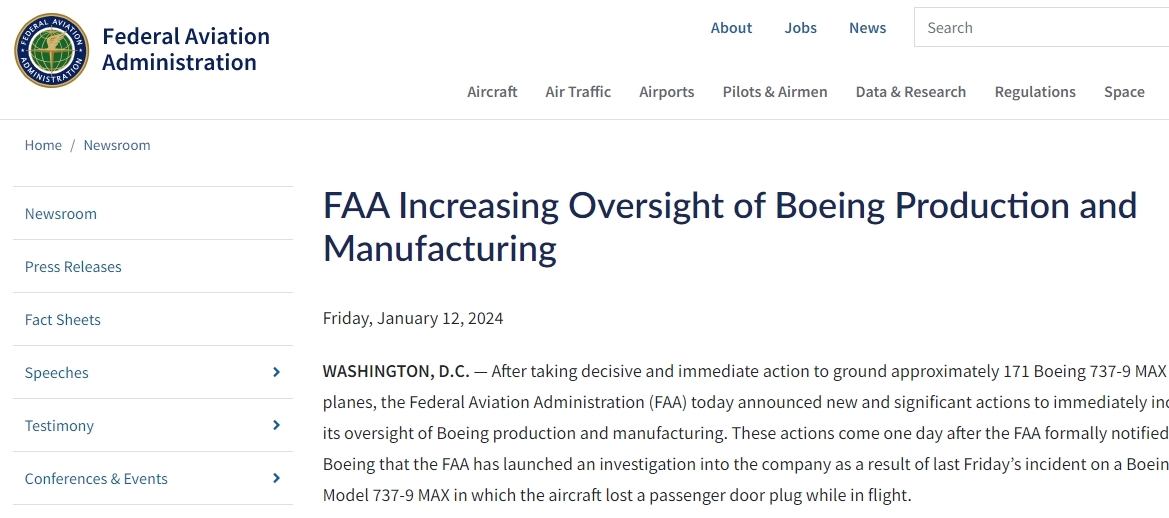Select Pilots & Airmen in navigation
The width and height of the screenshot is (1169, 518).
point(775,92)
